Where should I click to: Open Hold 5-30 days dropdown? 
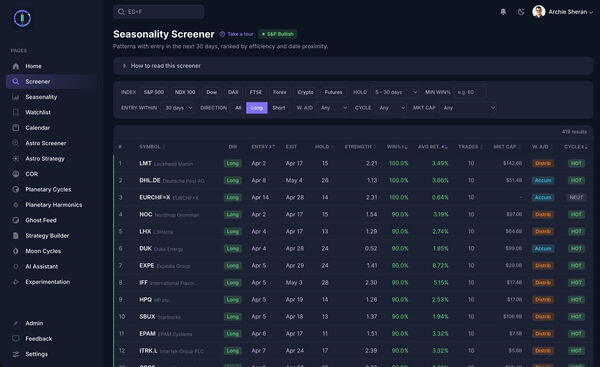(x=395, y=92)
